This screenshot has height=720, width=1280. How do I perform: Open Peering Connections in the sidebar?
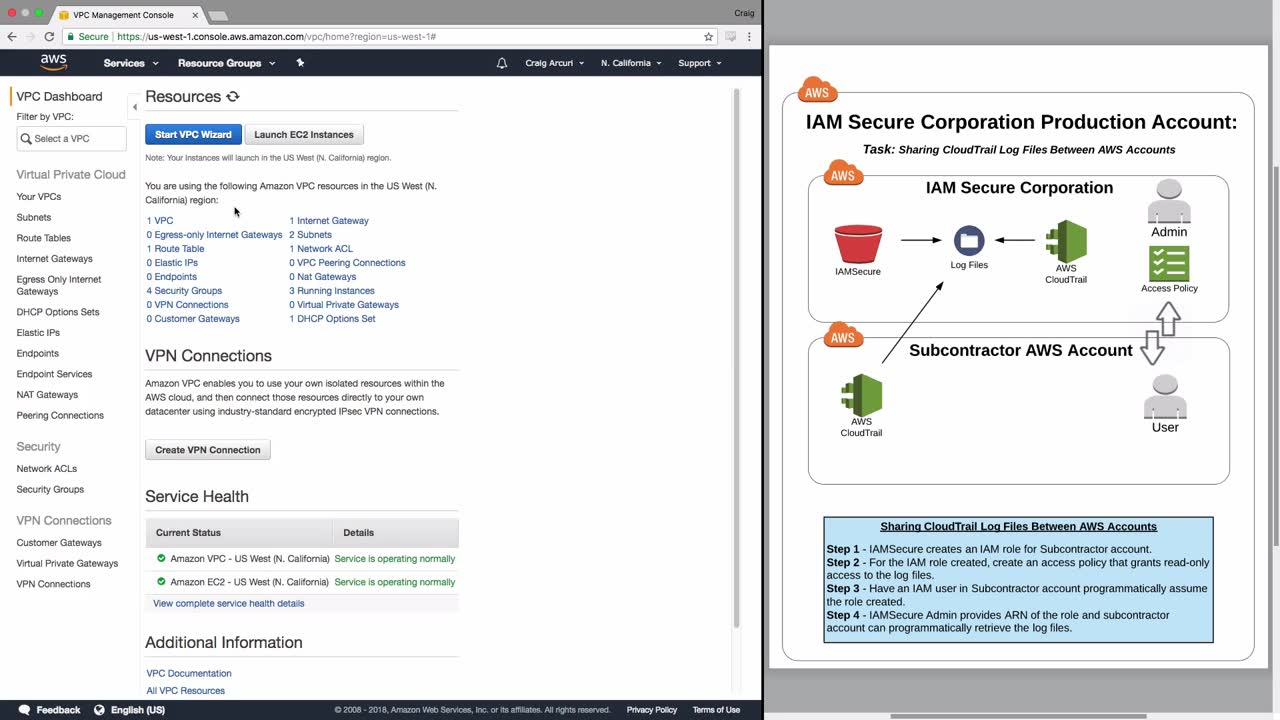[60, 416]
